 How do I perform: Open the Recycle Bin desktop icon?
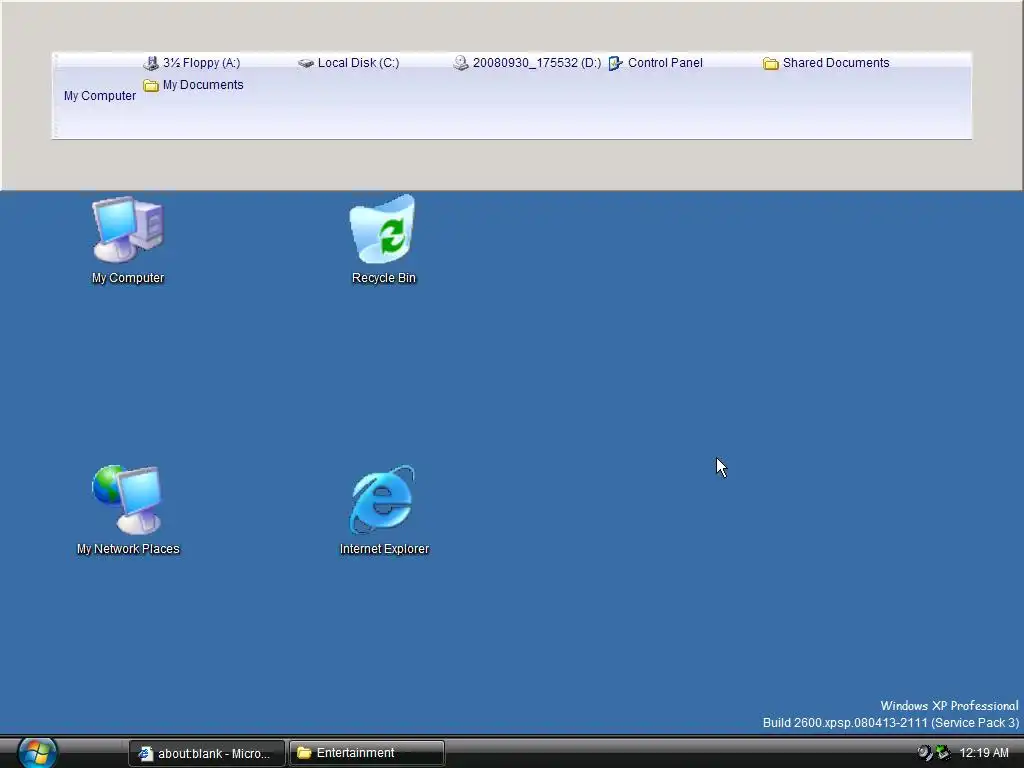[383, 240]
